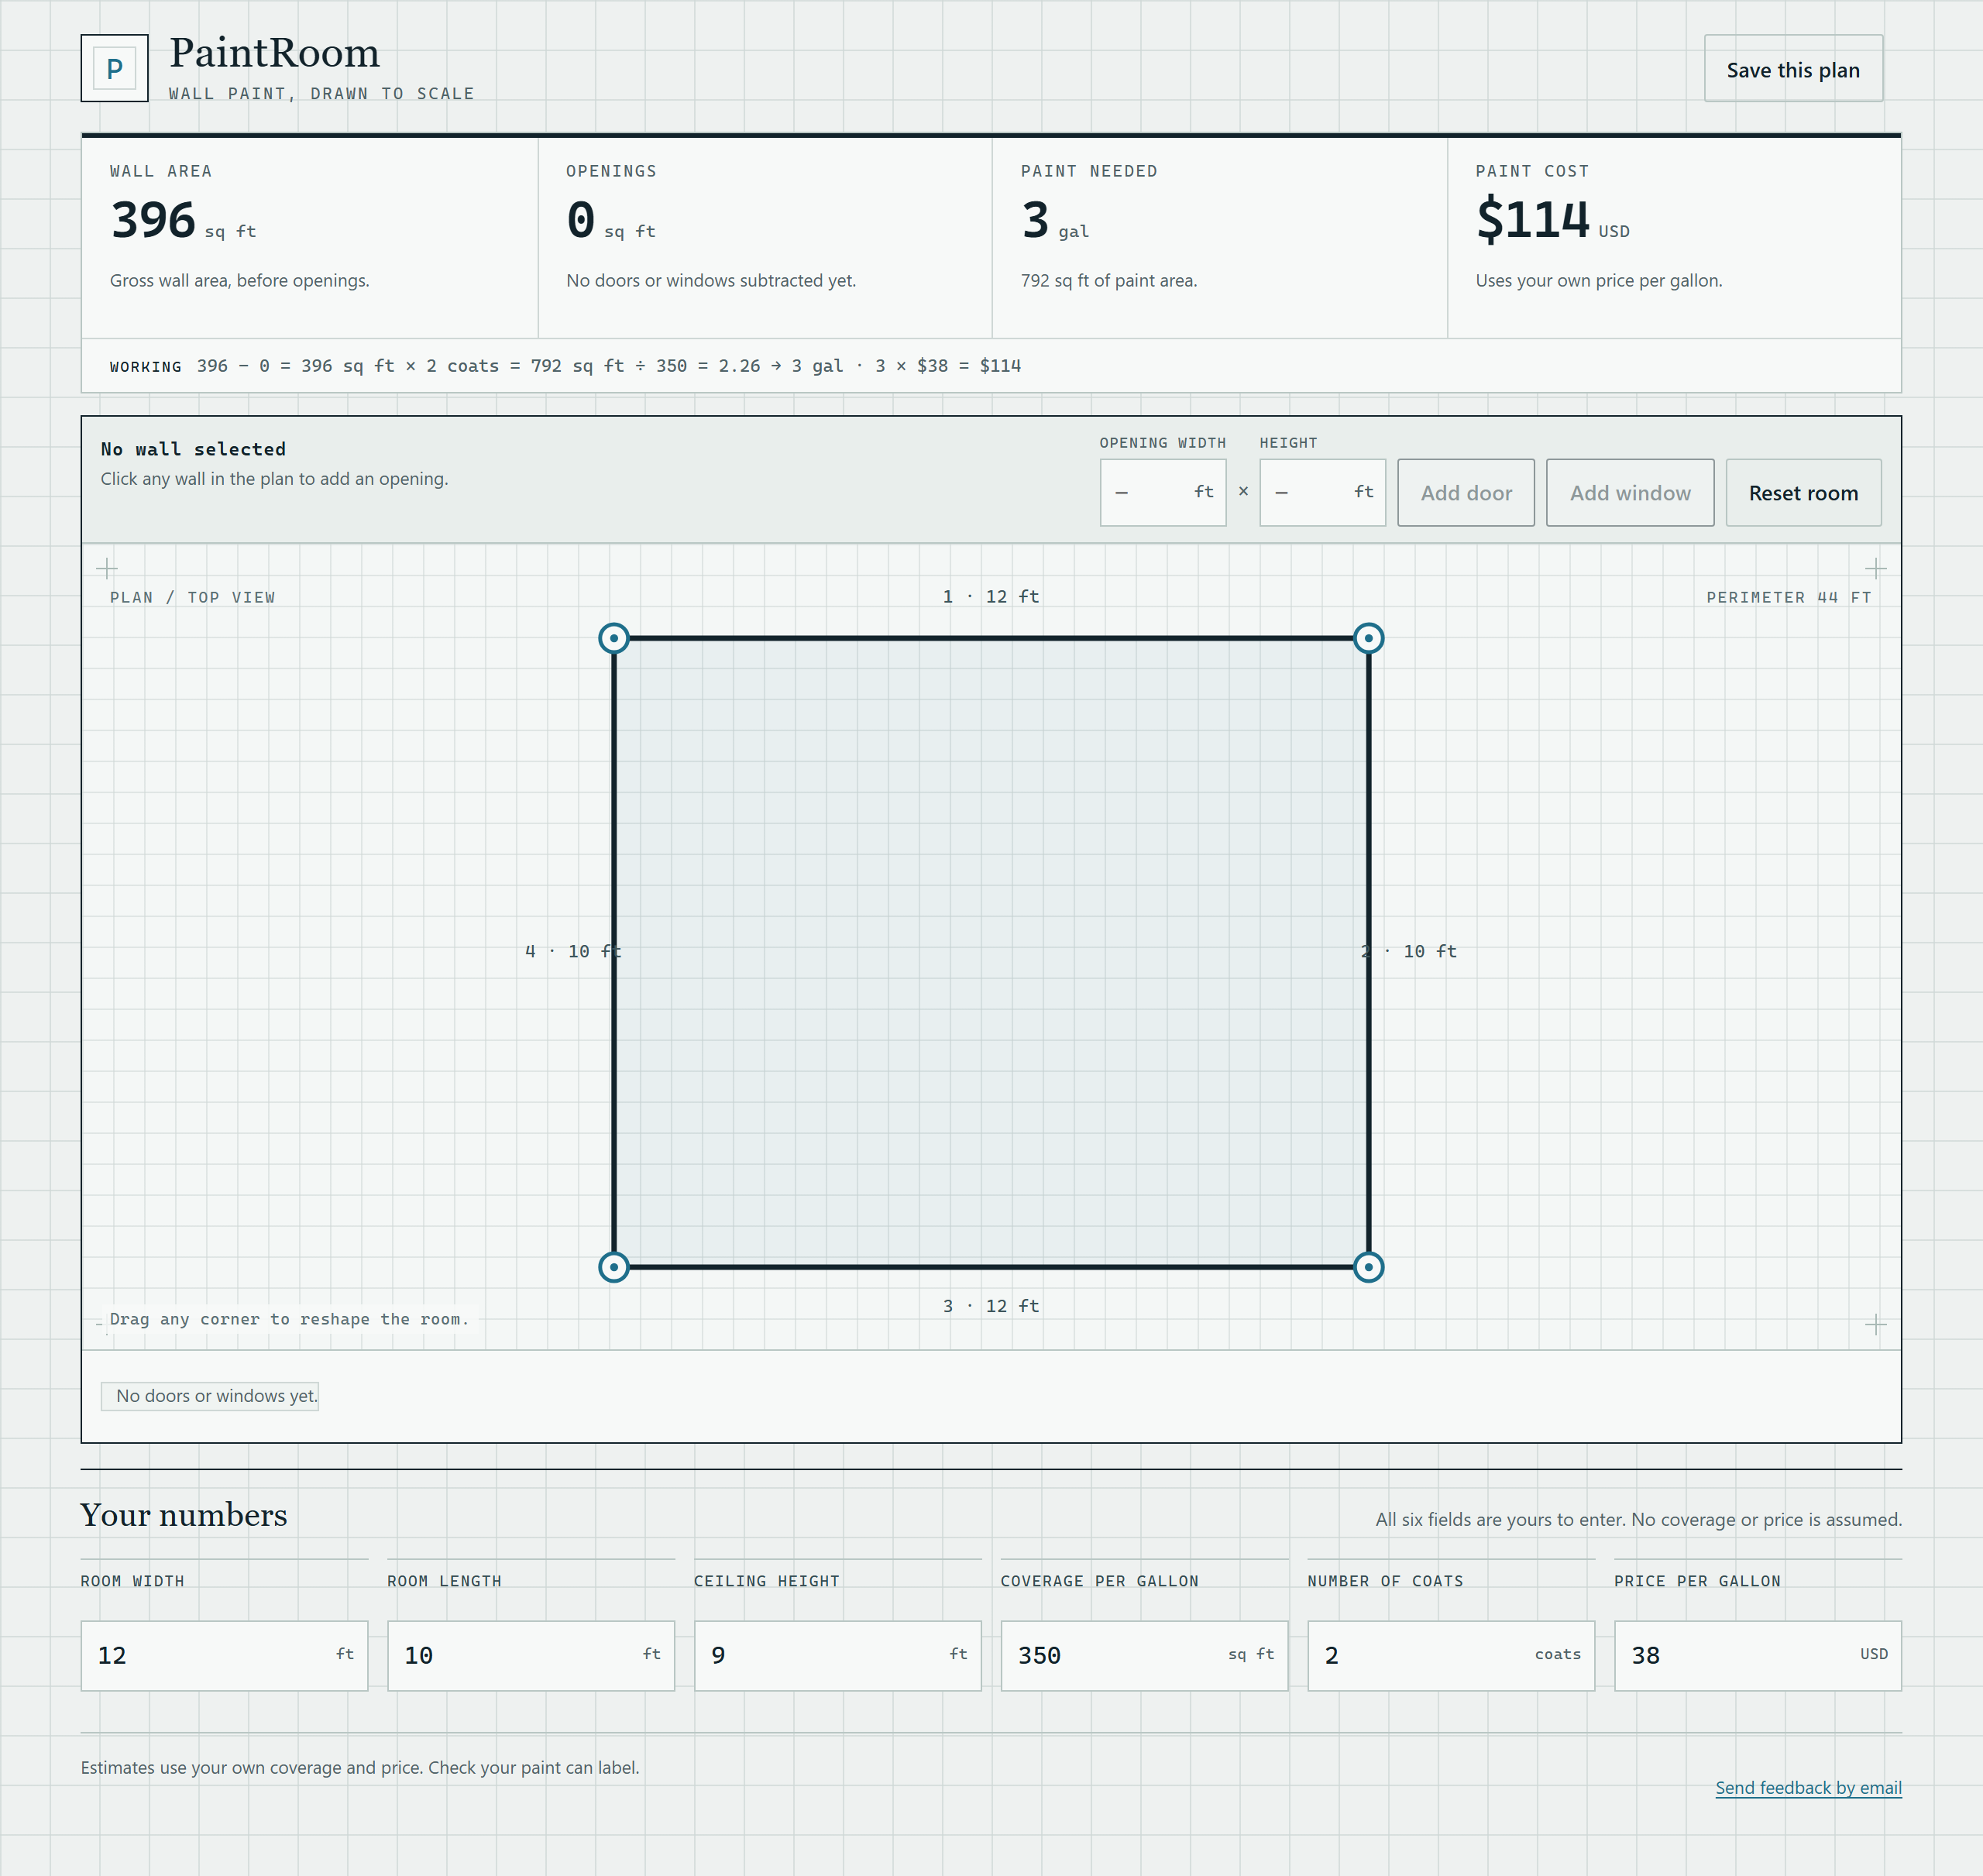This screenshot has width=1983, height=1876.
Task: Click the '2 · 10 ft' wall label
Action: point(1409,952)
